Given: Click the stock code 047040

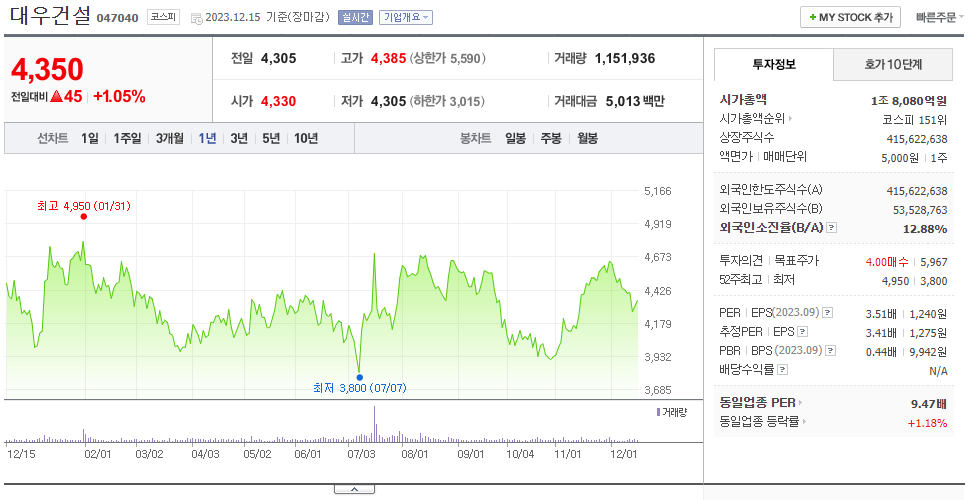Looking at the screenshot, I should point(117,18).
